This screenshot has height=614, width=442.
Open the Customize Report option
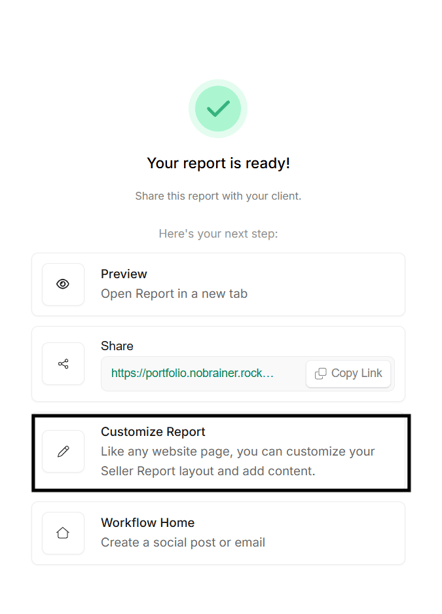[x=221, y=453]
